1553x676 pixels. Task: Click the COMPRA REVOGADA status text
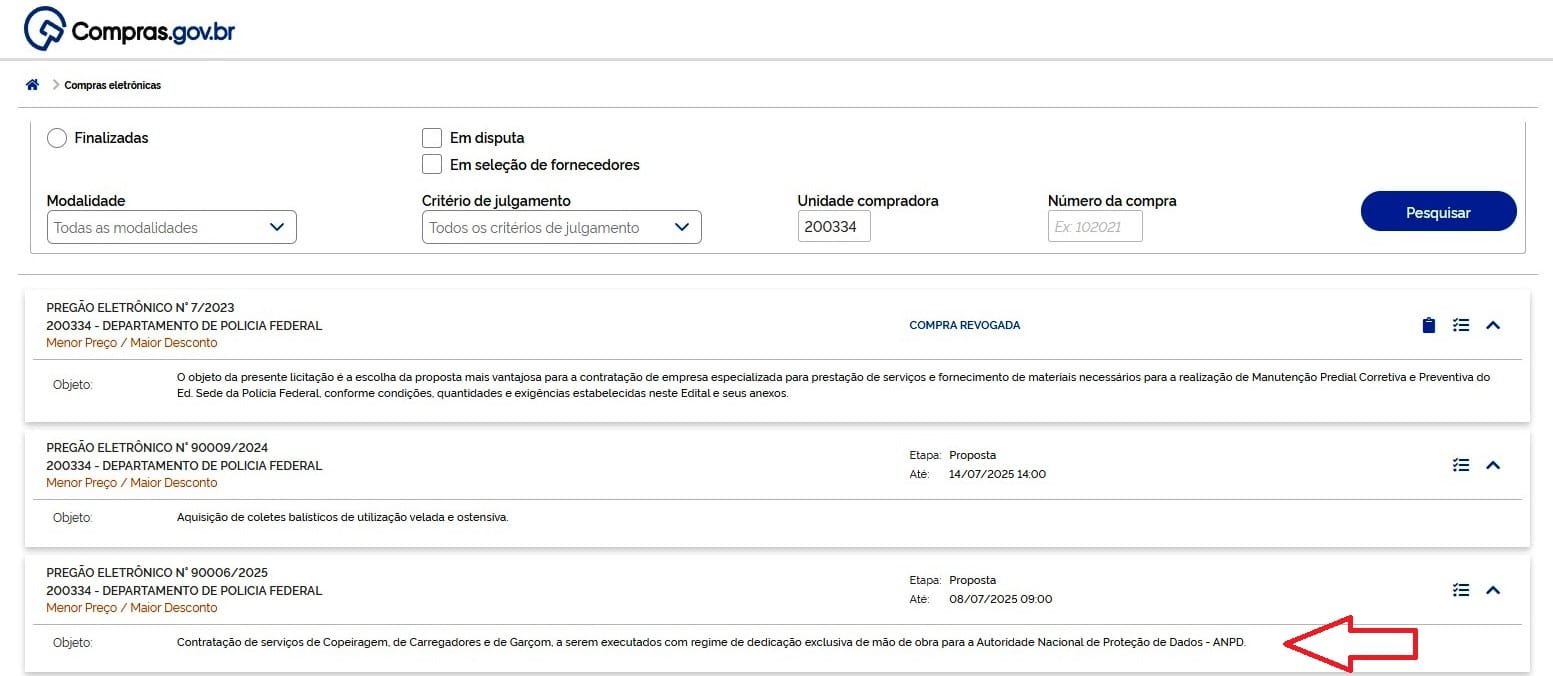click(x=965, y=325)
